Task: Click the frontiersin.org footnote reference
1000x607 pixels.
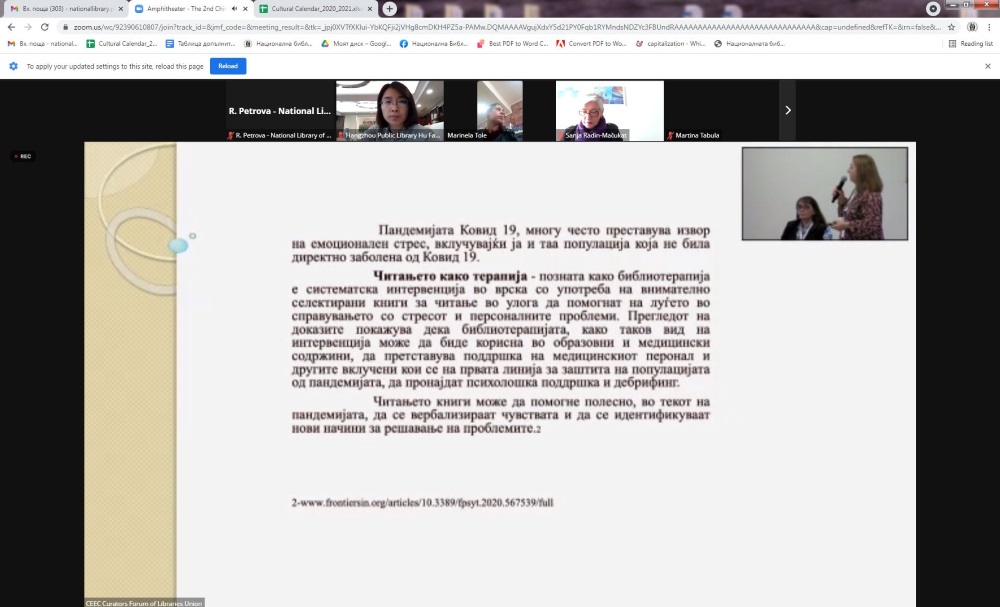Action: point(422,502)
